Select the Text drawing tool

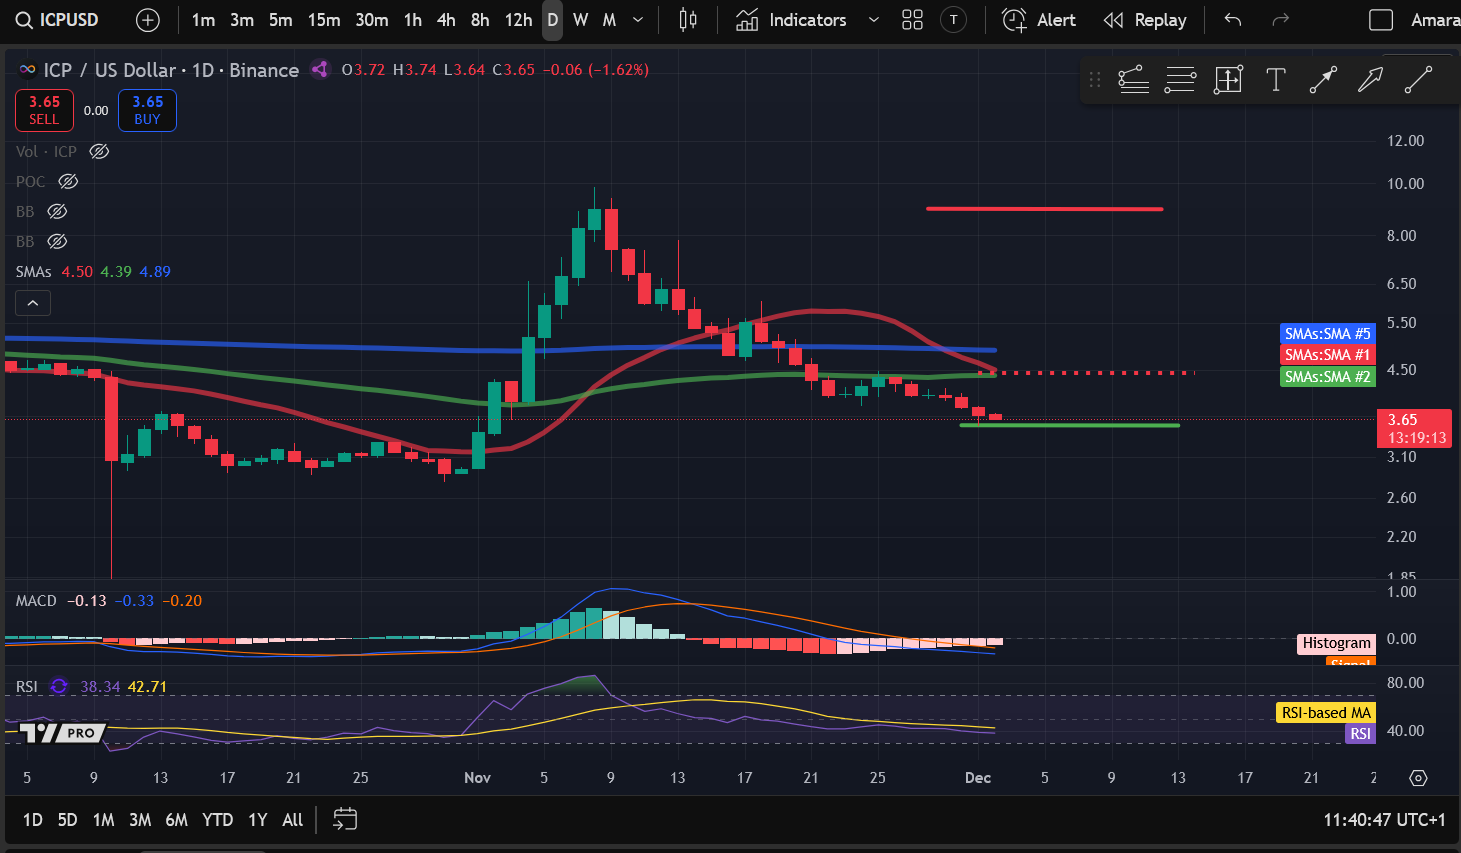pos(1275,80)
